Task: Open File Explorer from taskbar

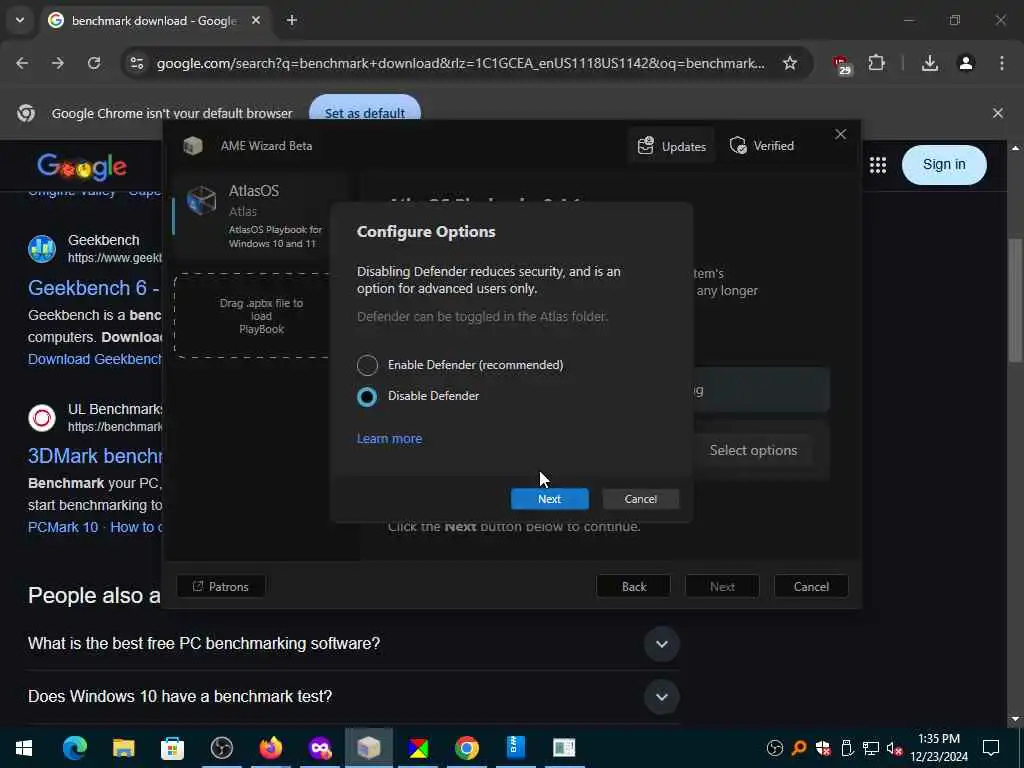Action: click(123, 748)
